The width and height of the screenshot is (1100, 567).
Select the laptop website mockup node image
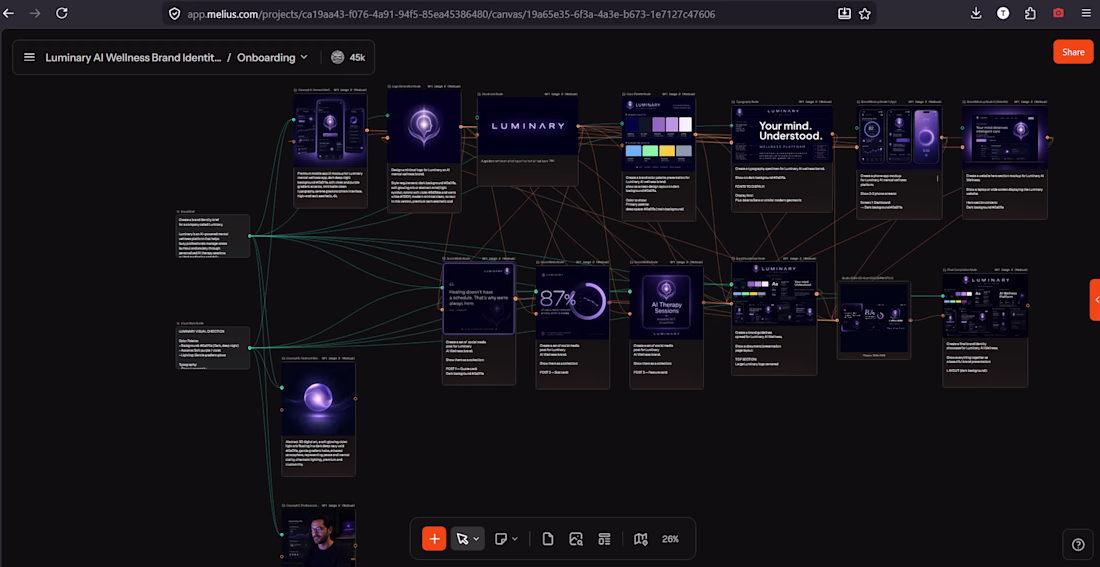click(x=1005, y=138)
